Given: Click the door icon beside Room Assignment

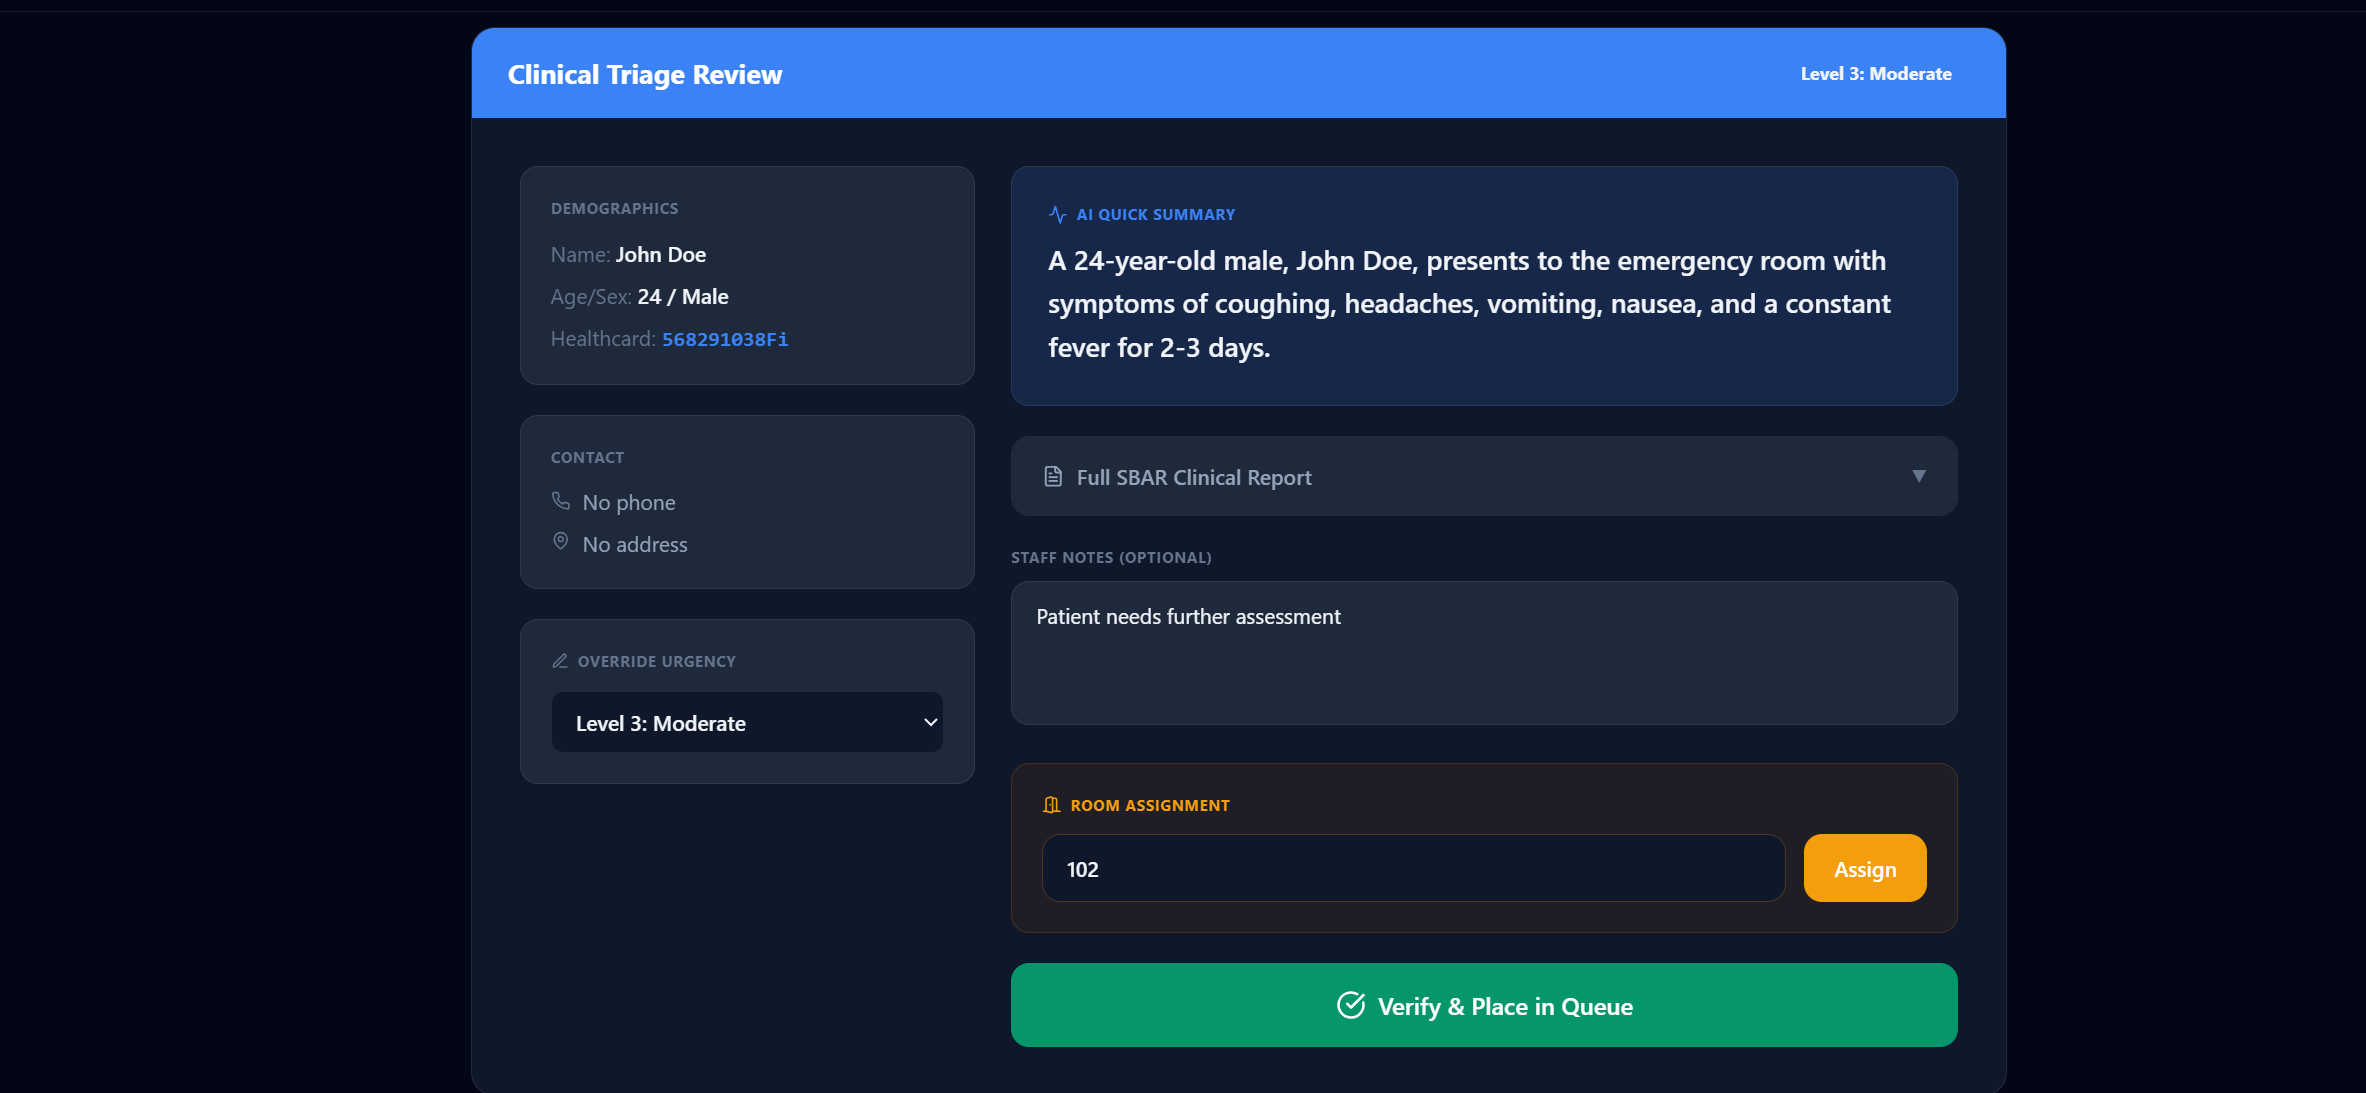Looking at the screenshot, I should [1051, 805].
